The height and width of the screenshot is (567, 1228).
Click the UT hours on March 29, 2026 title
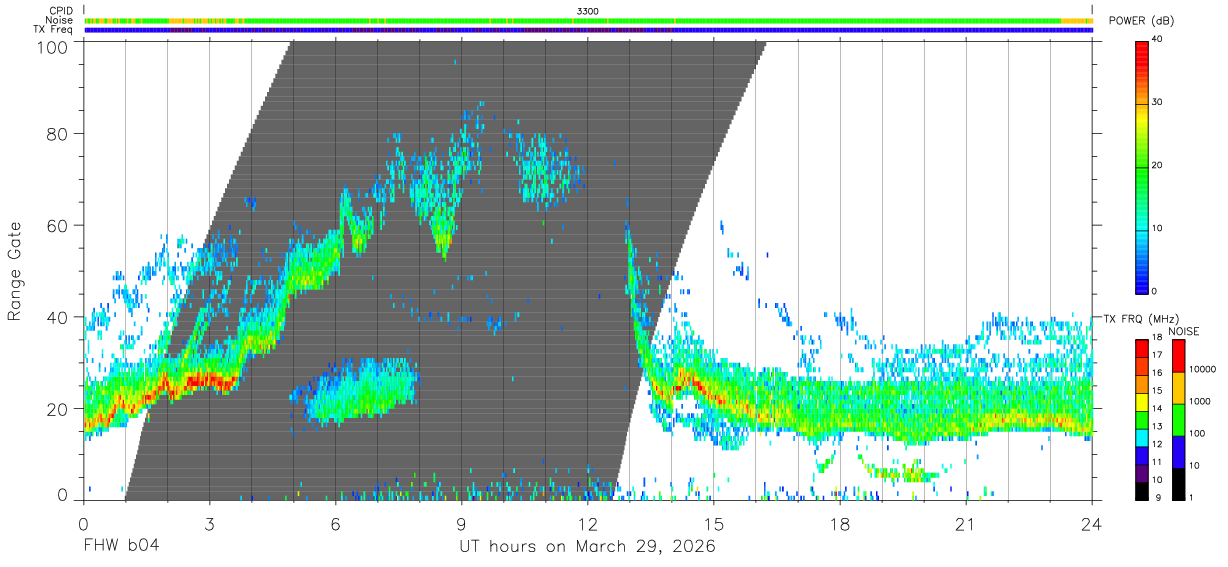coord(587,547)
